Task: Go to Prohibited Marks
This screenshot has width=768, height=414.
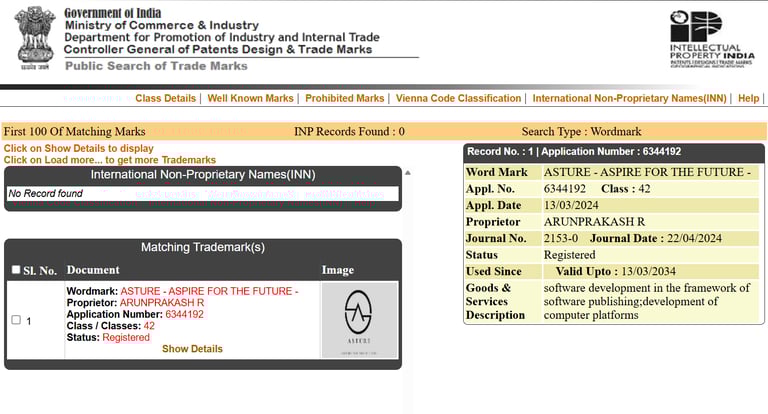Action: [345, 98]
